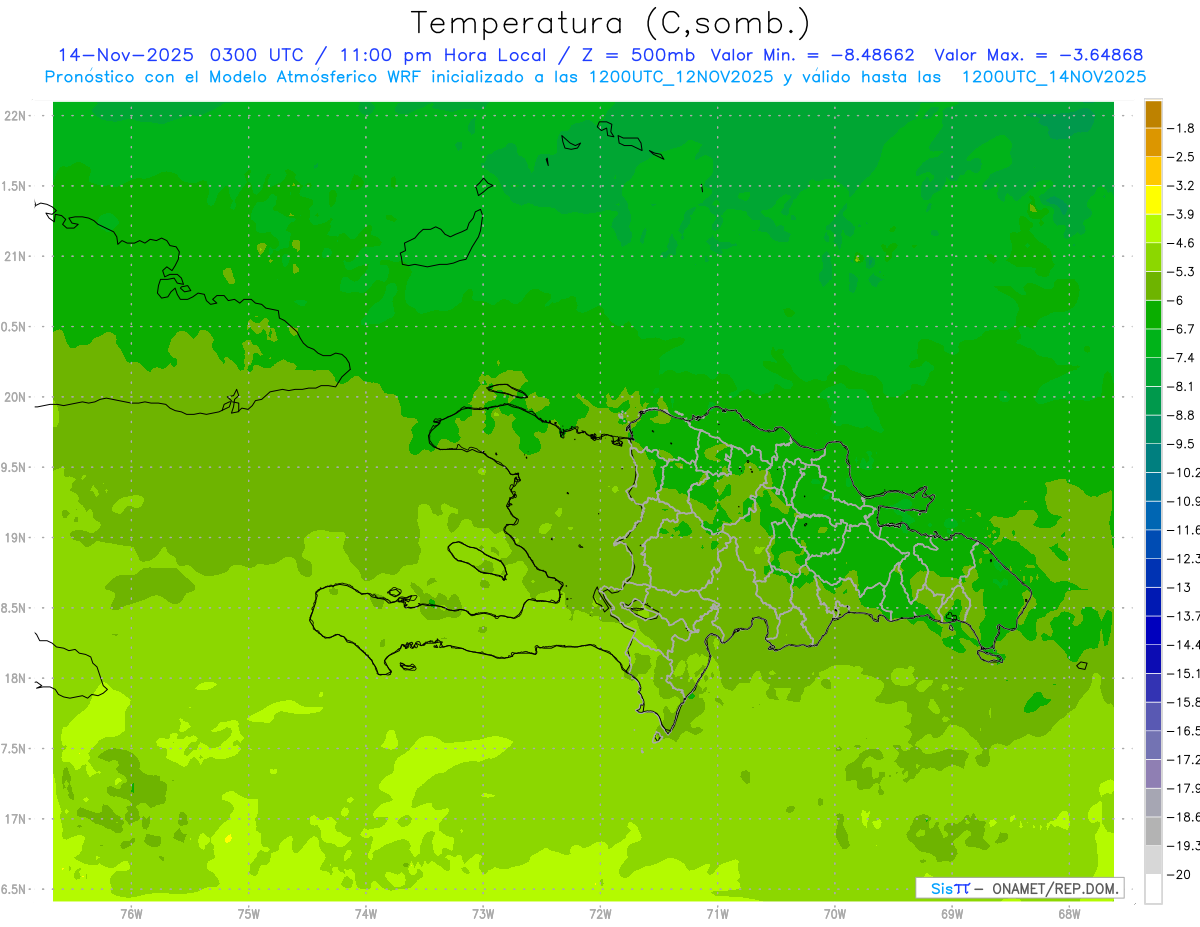
Task: Click the blue swatch between -13 and -13.7
Action: click(1153, 601)
